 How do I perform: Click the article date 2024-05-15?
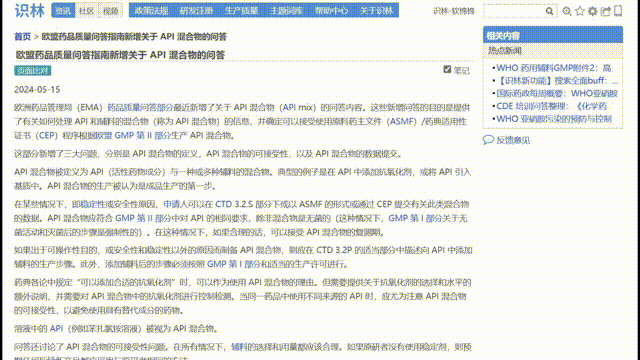[37, 89]
